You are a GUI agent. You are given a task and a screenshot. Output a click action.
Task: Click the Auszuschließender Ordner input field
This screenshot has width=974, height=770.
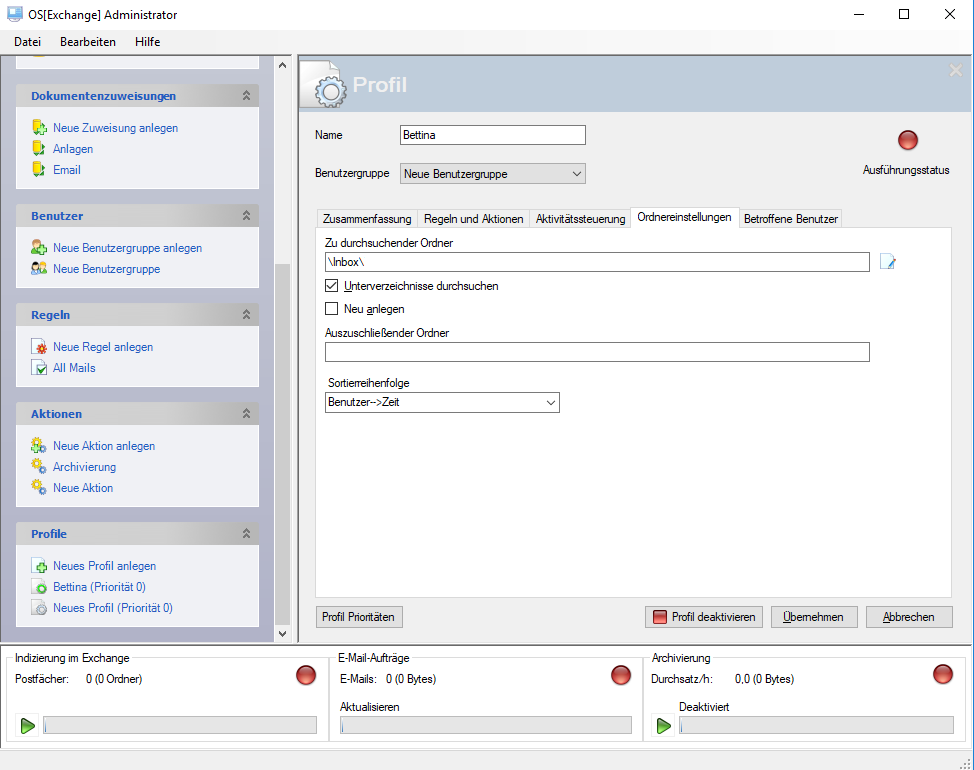(x=597, y=352)
